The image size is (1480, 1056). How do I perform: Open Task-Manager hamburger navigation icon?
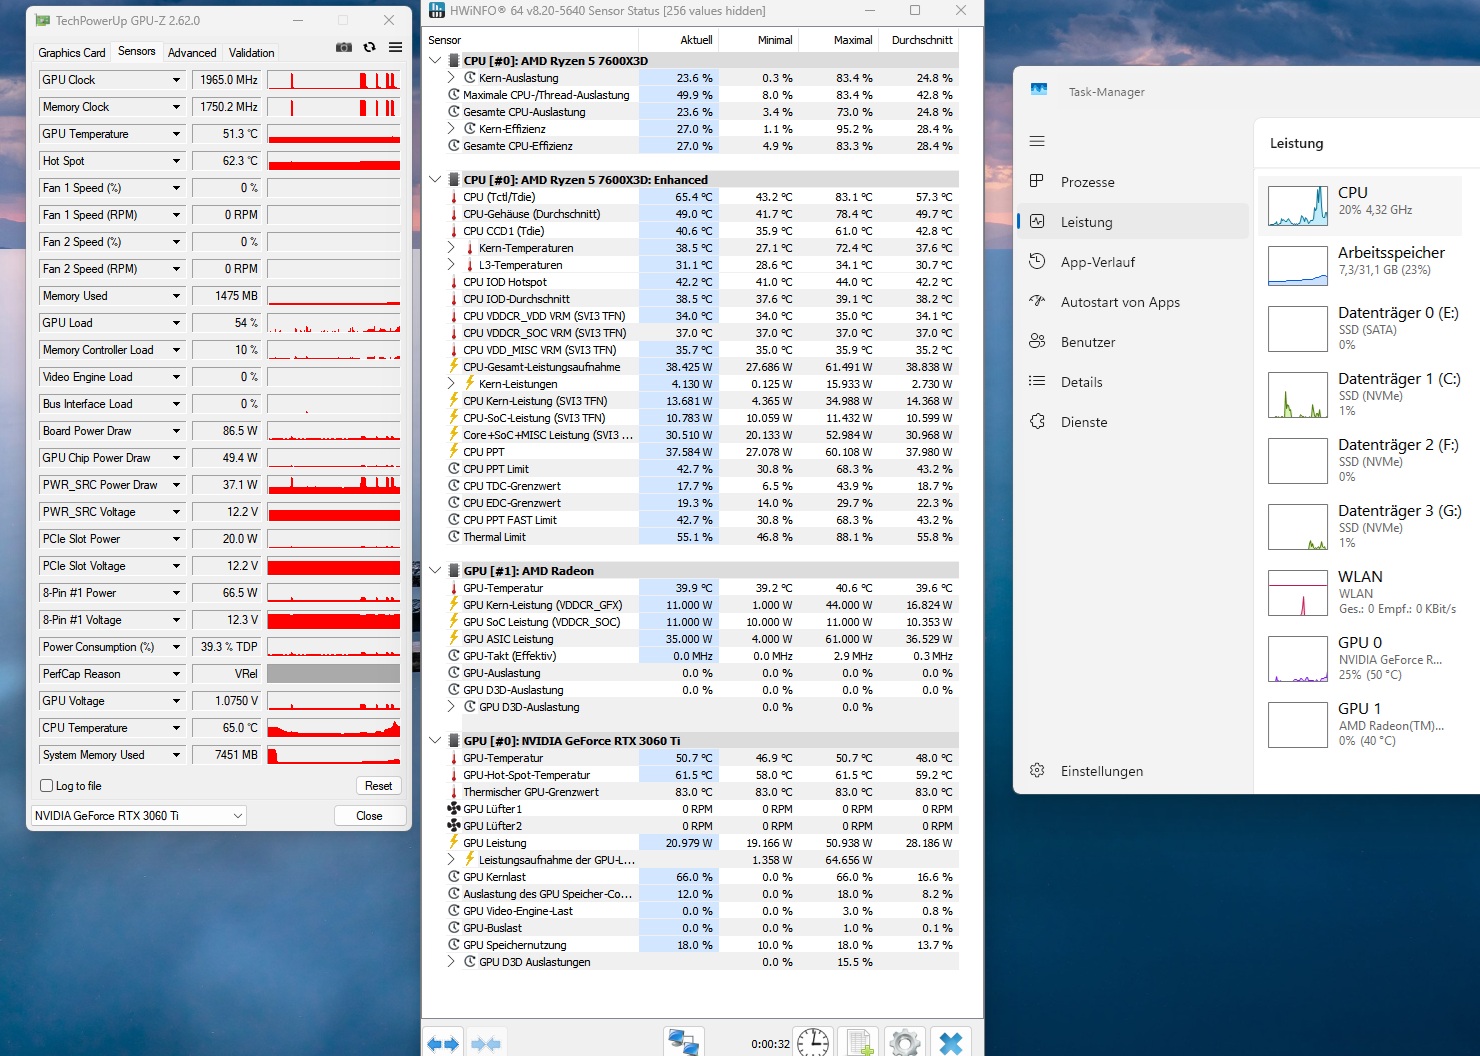1037,141
